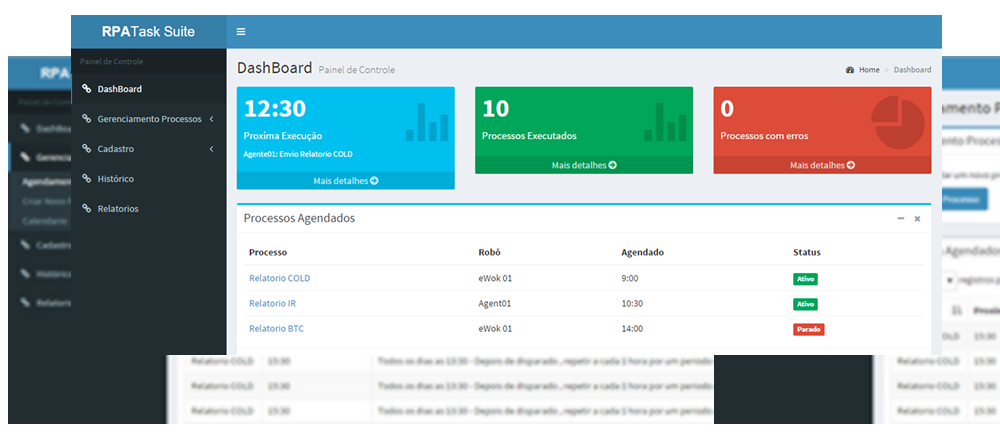Click the dashboard icon next to Home breadcrumb

(x=850, y=70)
